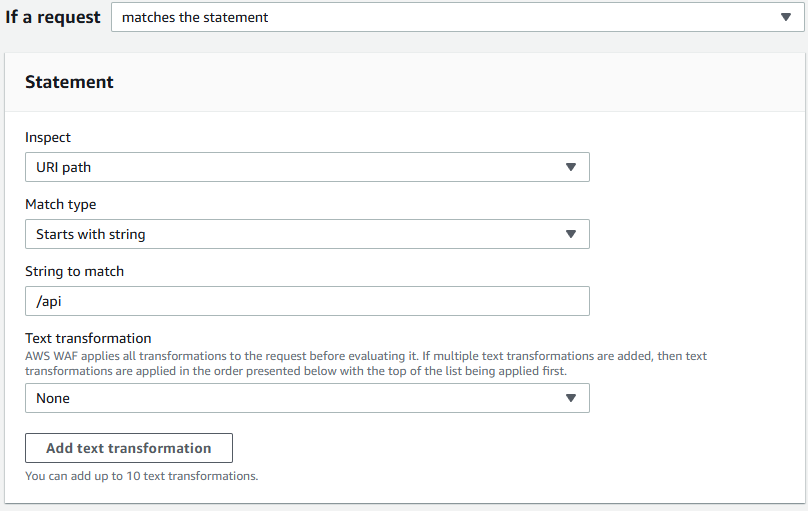This screenshot has height=511, width=808.
Task: Click the Match type field label
Action: click(60, 204)
